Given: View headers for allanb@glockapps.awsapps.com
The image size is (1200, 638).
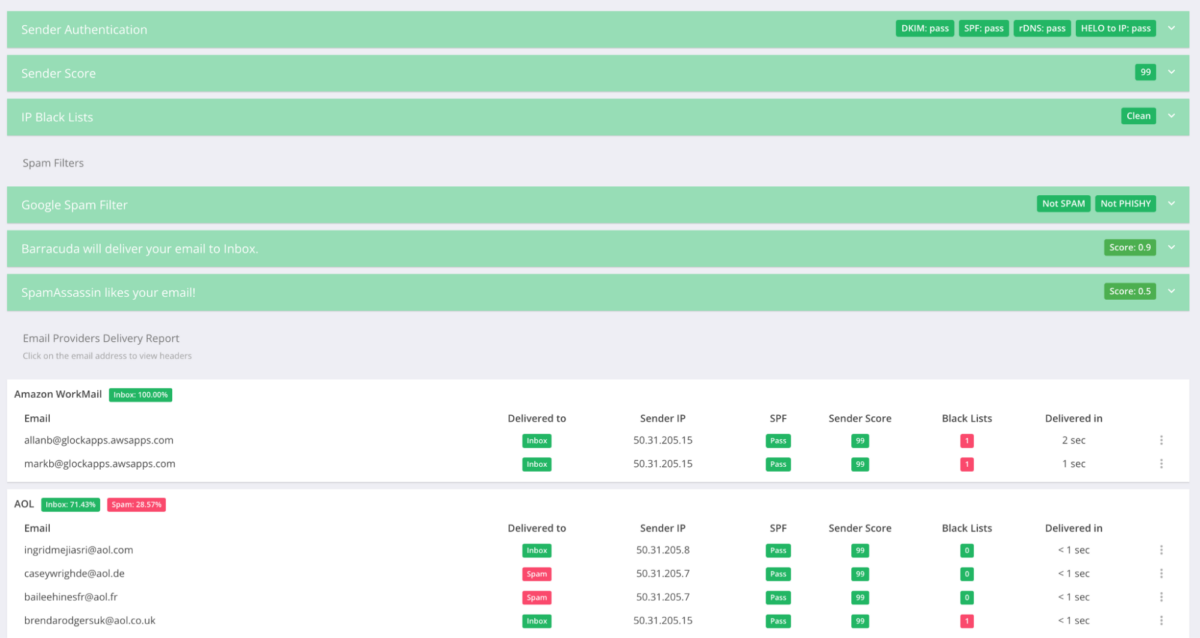Looking at the screenshot, I should 99,440.
